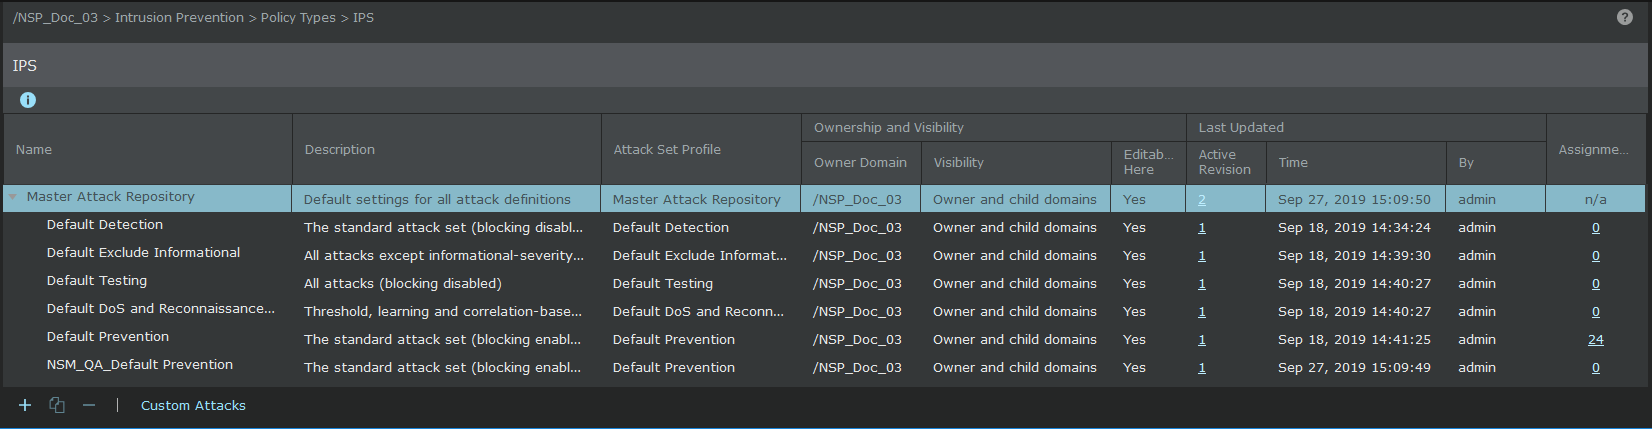Image resolution: width=1652 pixels, height=429 pixels.
Task: Click the 'Sep 27, 2019 15:09:49' time cell
Action: click(1354, 367)
